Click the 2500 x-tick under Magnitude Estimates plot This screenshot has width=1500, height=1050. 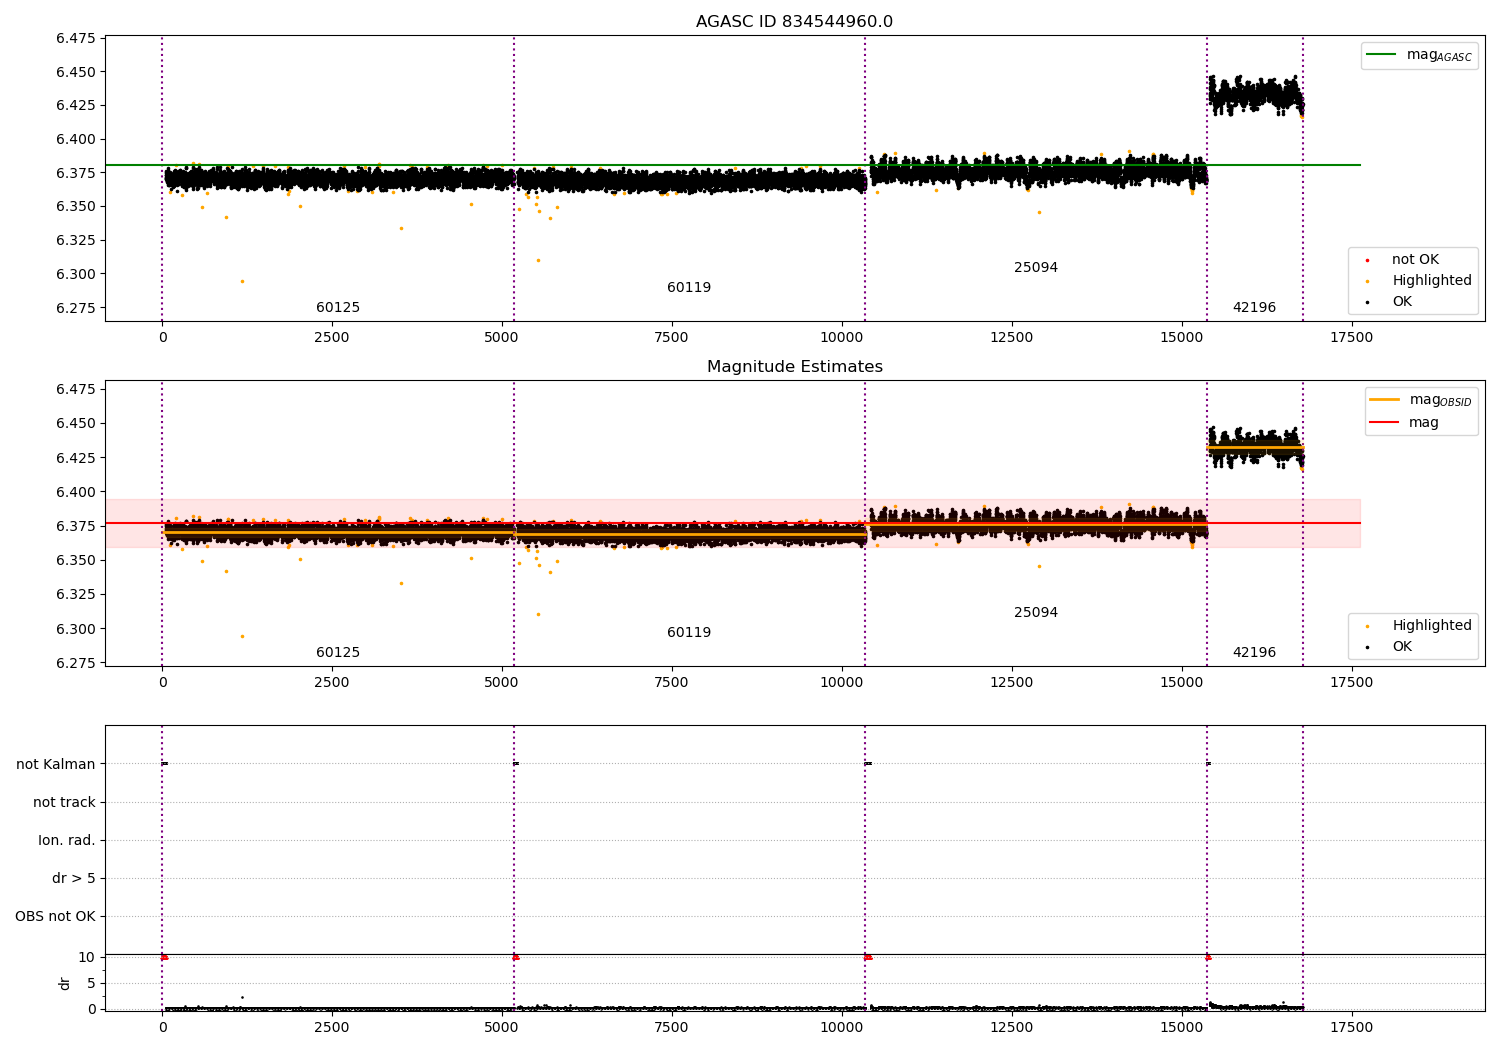[332, 683]
